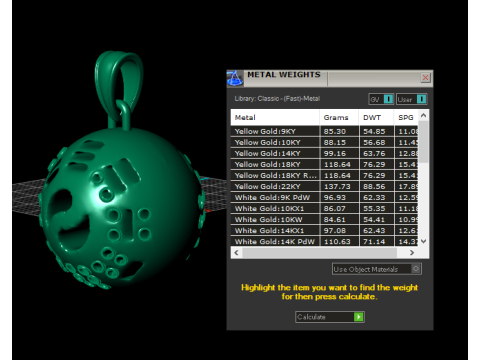480x360 pixels.
Task: Select the Yellow Gold:18KY R... row
Action: tap(324, 175)
